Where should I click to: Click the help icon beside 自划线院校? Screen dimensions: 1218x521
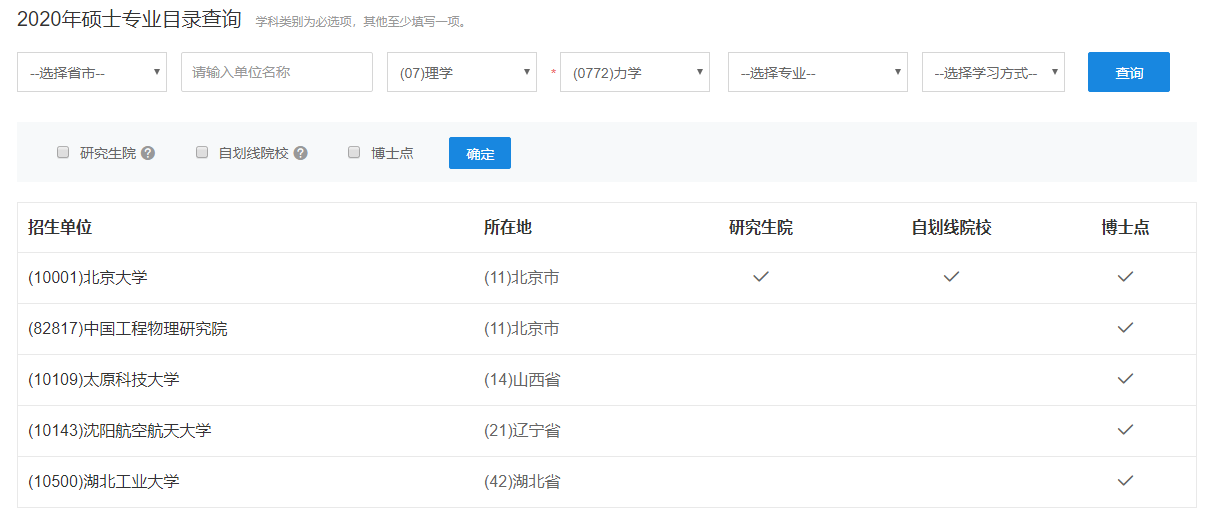click(x=300, y=153)
